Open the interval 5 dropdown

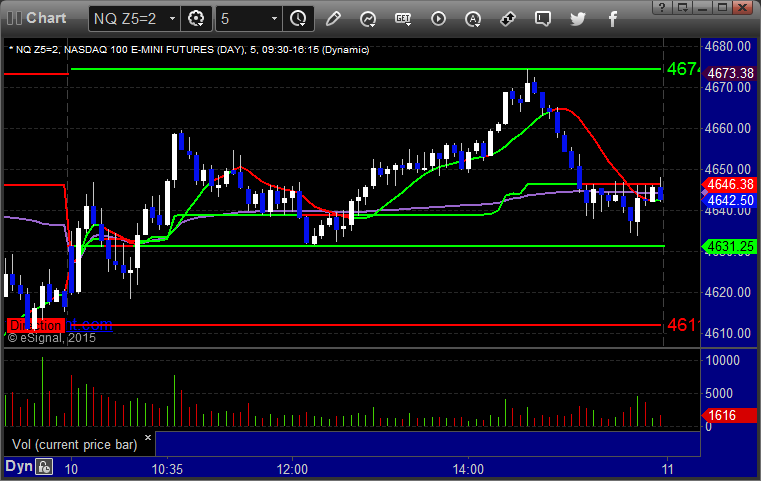[x=274, y=19]
